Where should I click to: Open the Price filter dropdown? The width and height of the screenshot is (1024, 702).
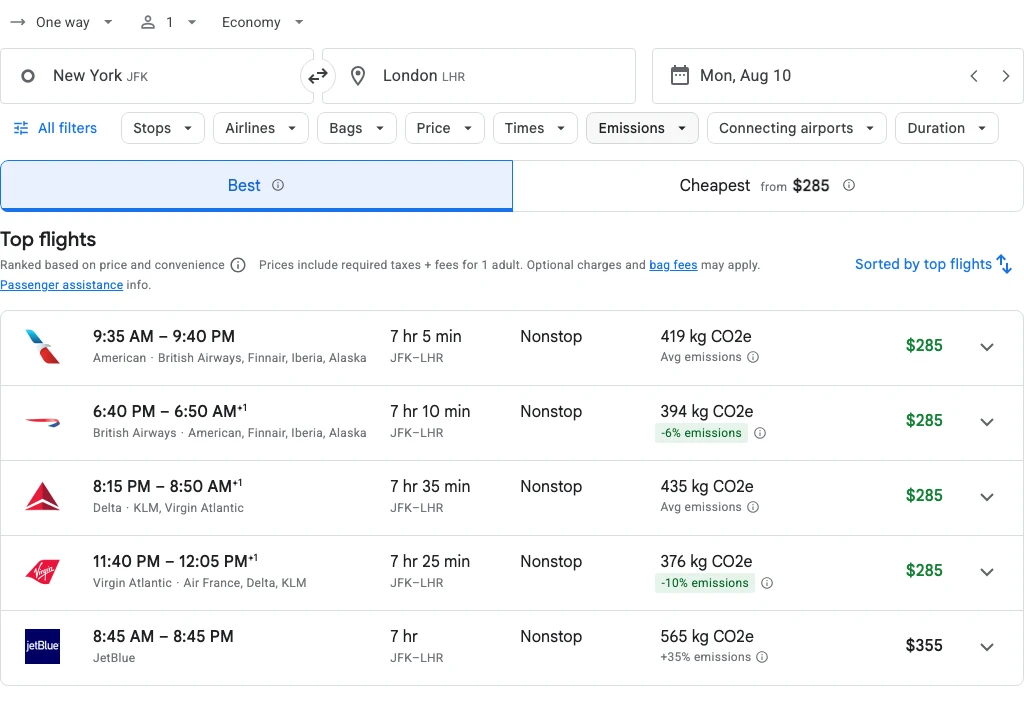(445, 128)
